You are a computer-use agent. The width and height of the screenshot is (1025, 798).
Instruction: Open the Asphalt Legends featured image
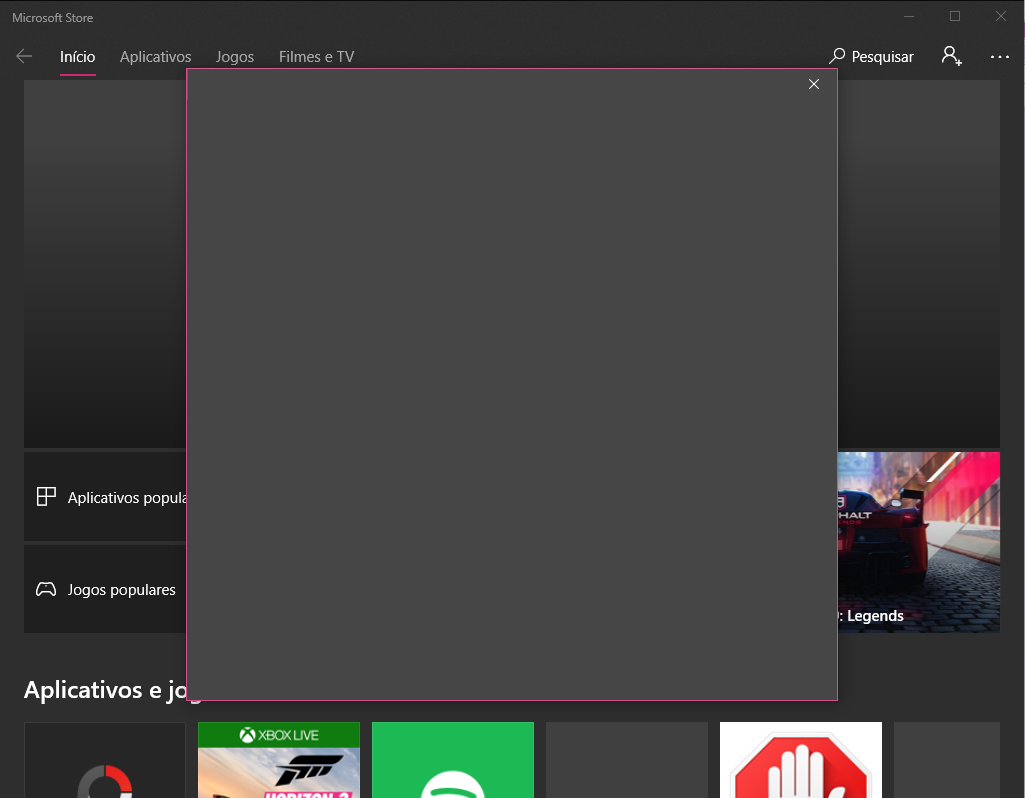pyautogui.click(x=918, y=542)
